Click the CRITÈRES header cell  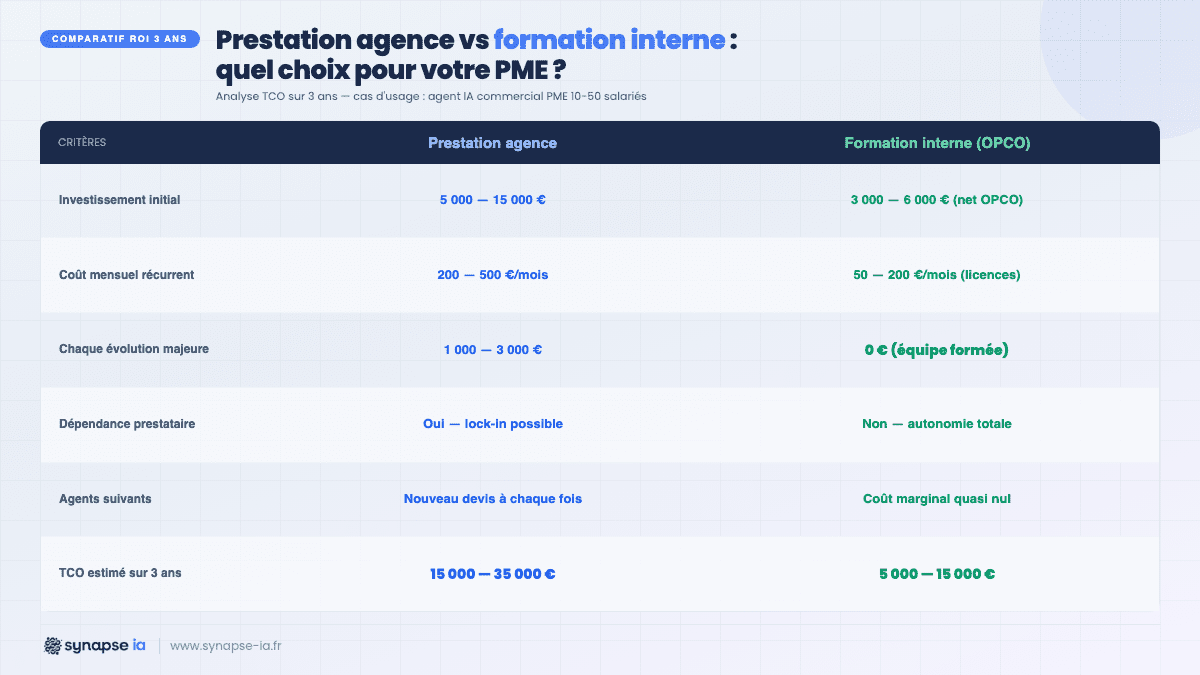coord(82,143)
